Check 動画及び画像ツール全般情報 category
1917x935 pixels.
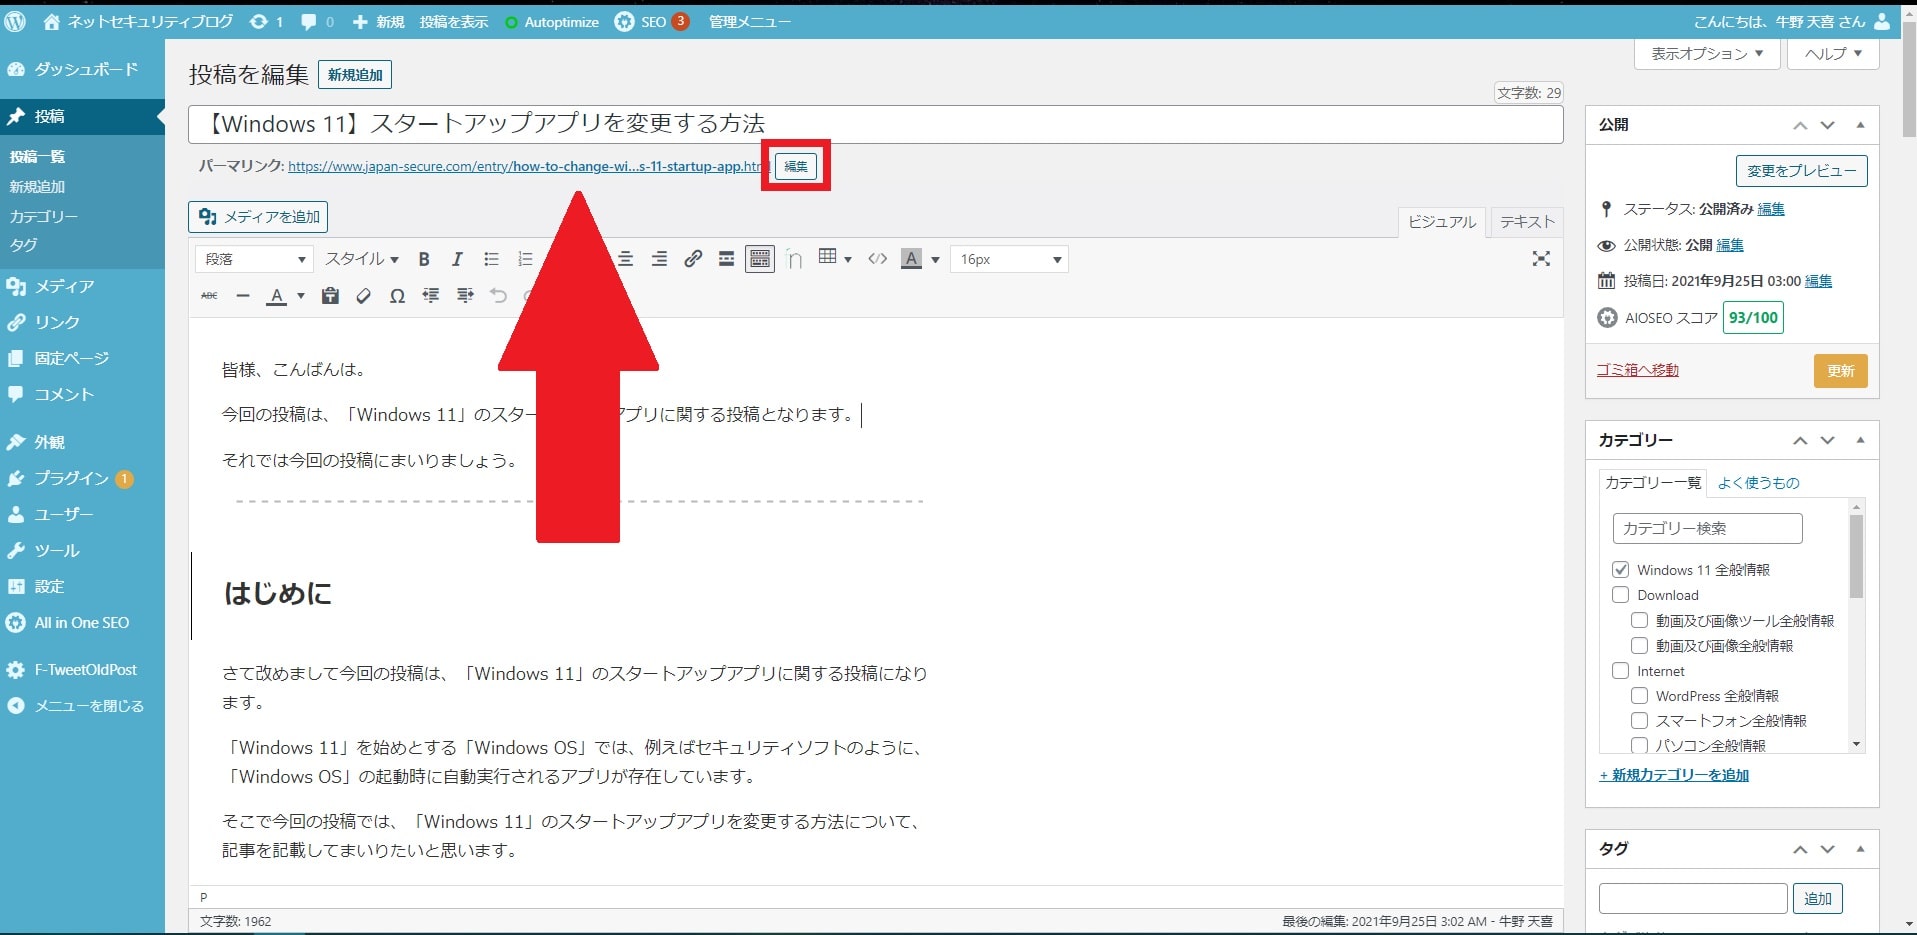(1639, 620)
